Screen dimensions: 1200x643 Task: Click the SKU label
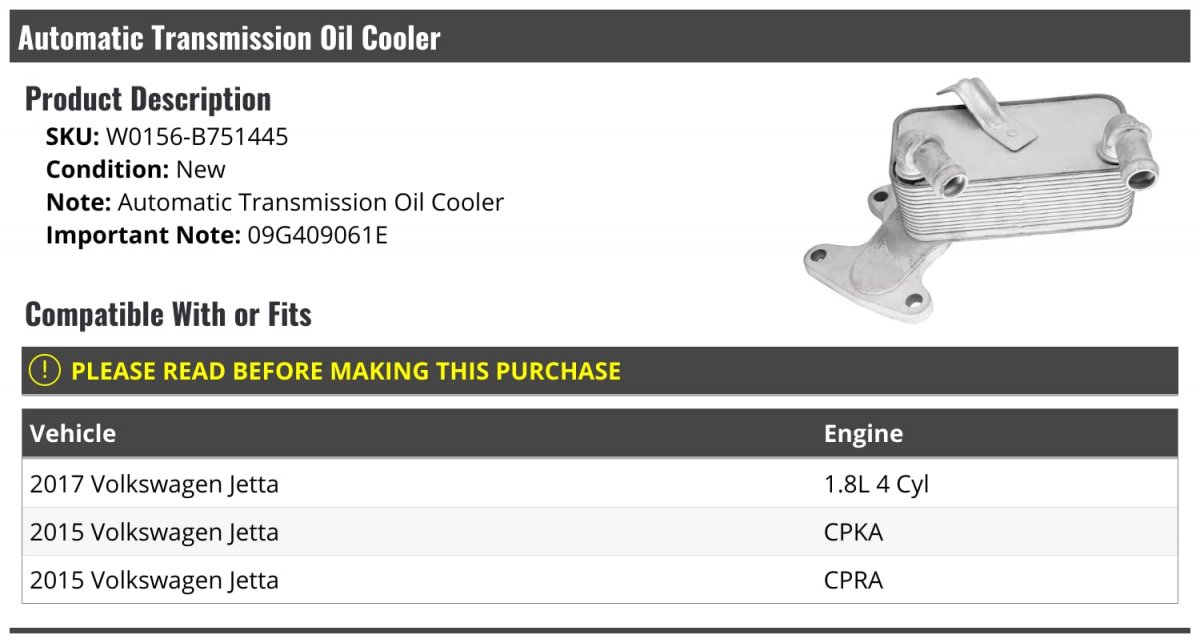point(73,137)
